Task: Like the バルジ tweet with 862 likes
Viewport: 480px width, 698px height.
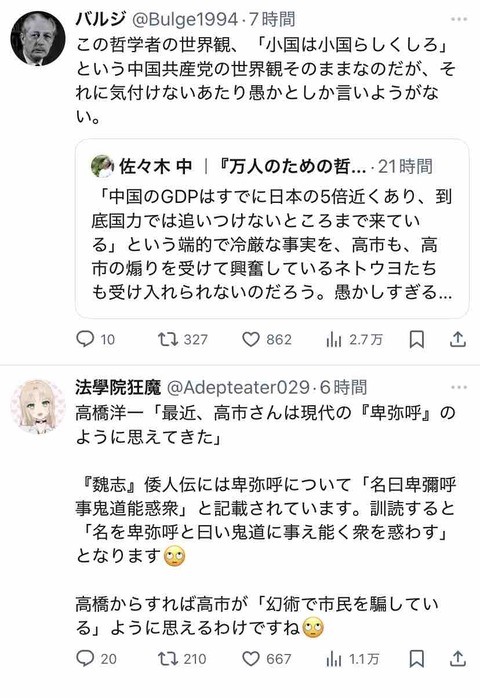Action: [x=267, y=340]
